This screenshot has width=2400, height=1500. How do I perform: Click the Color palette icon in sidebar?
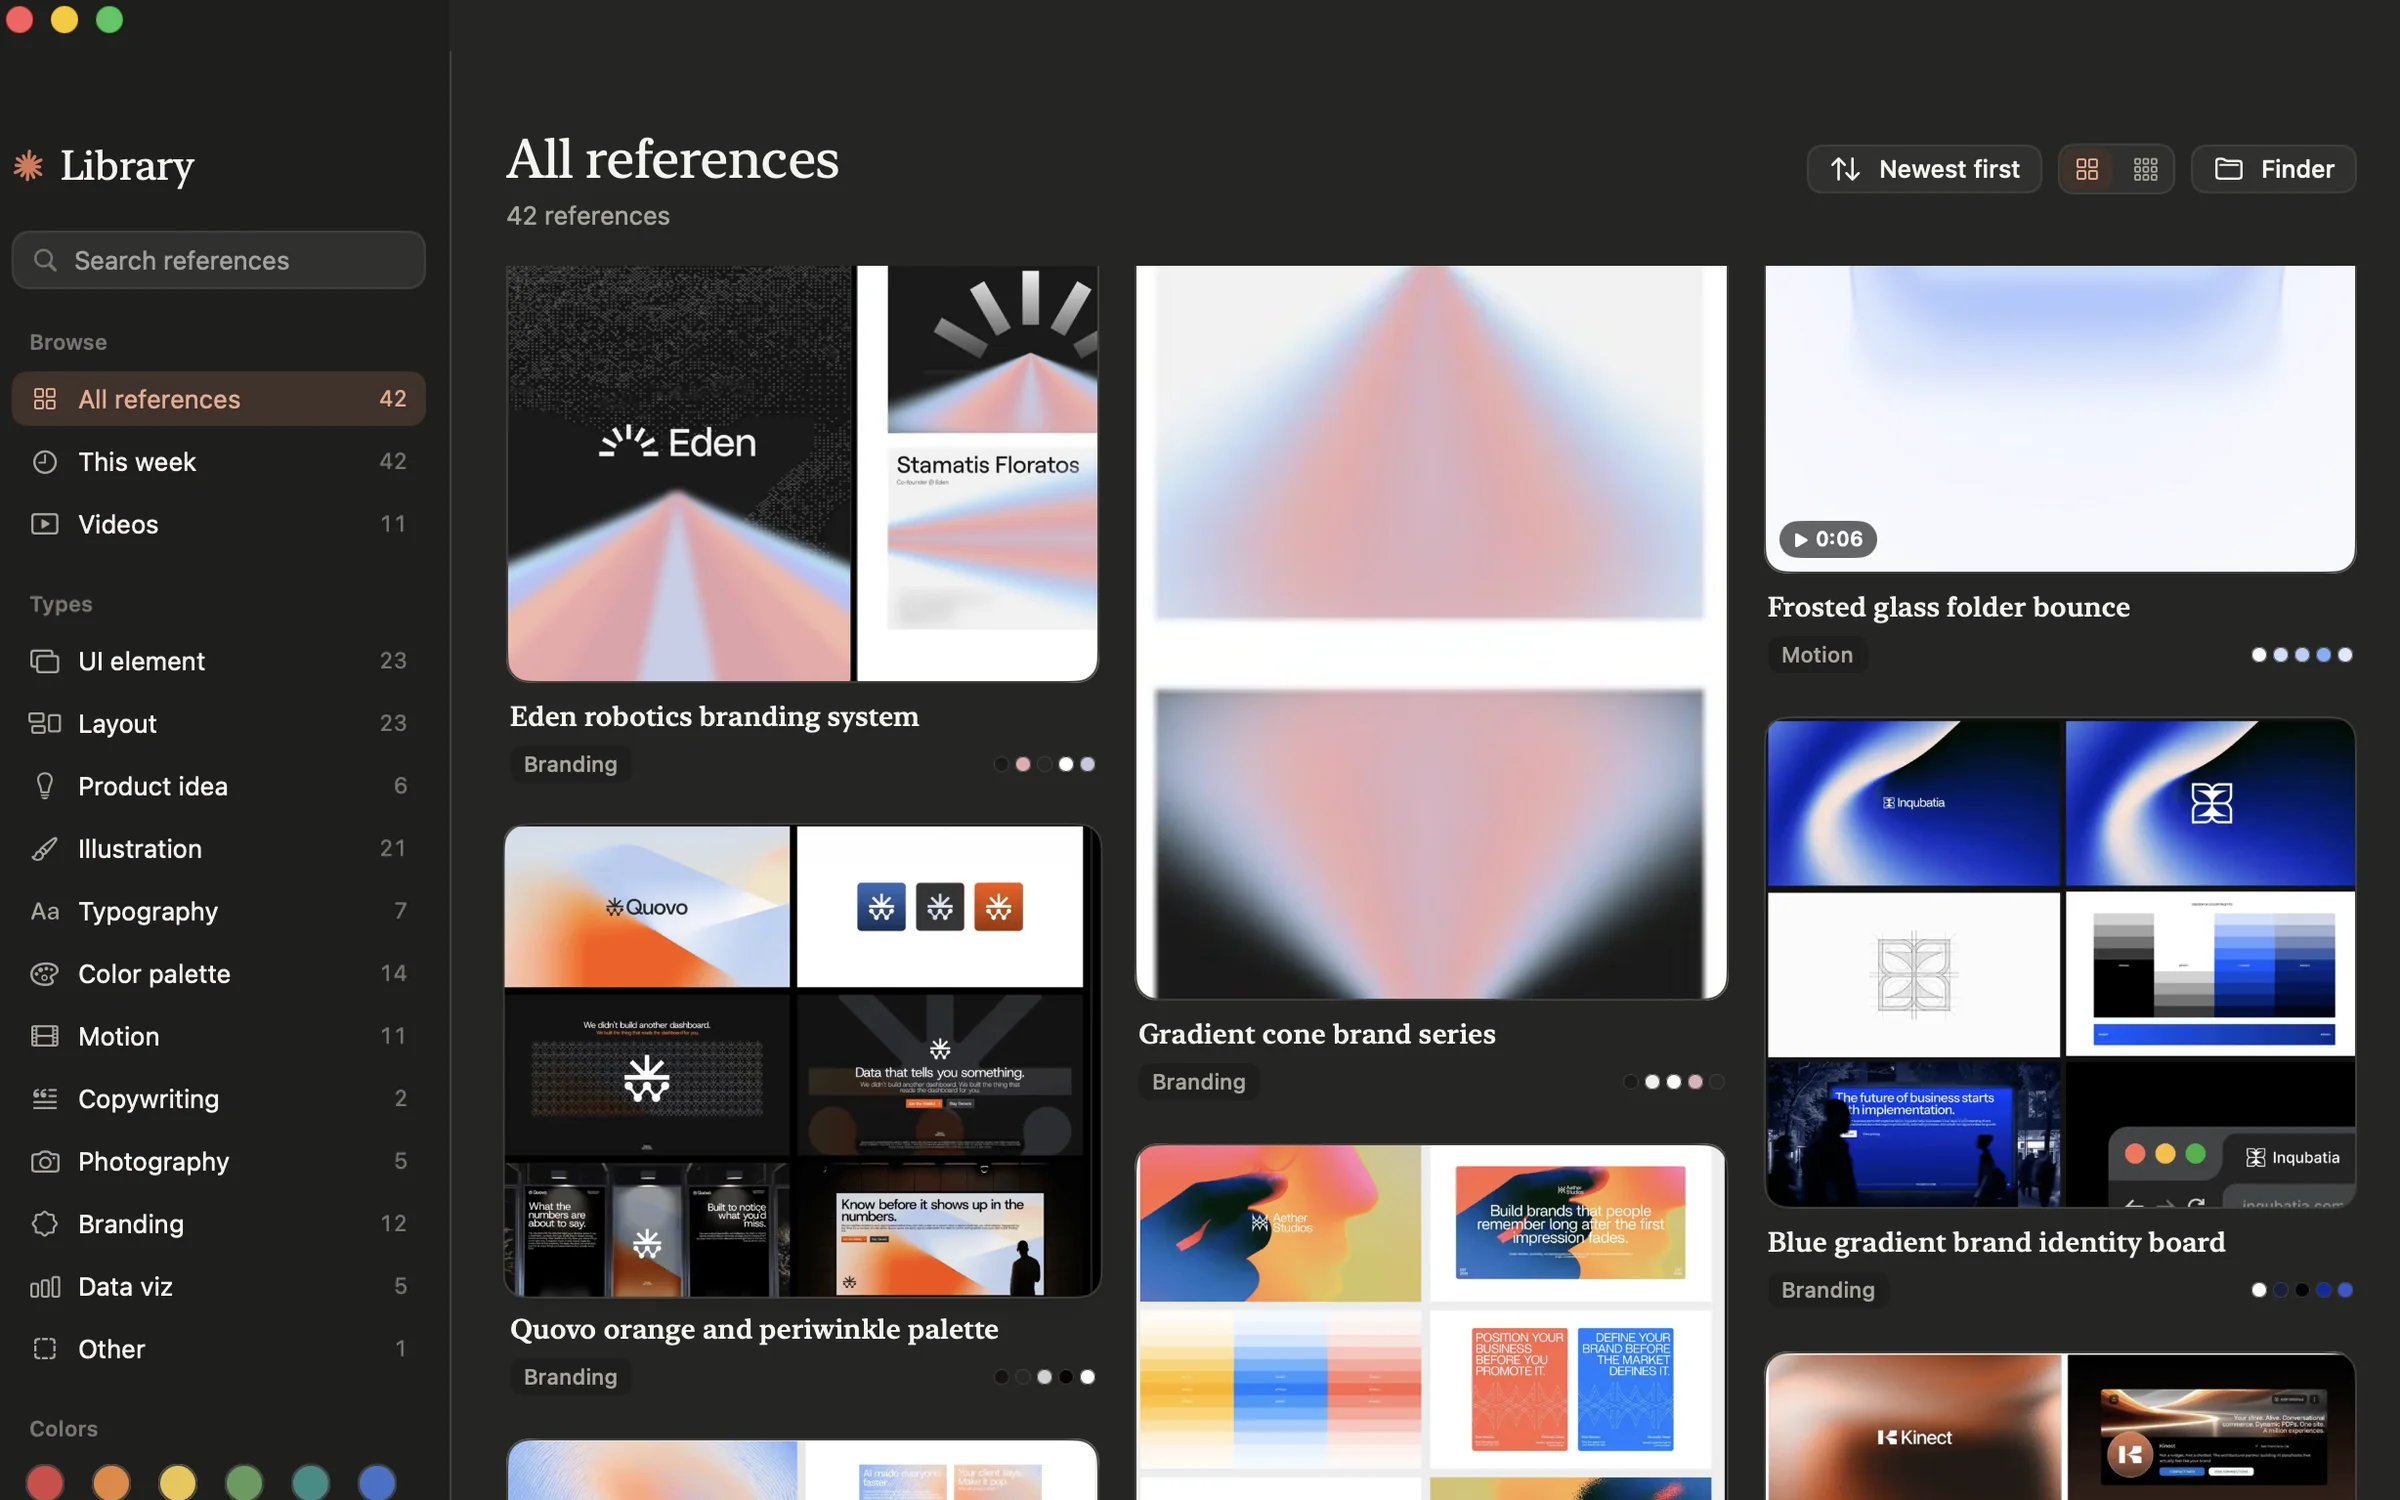(x=44, y=973)
